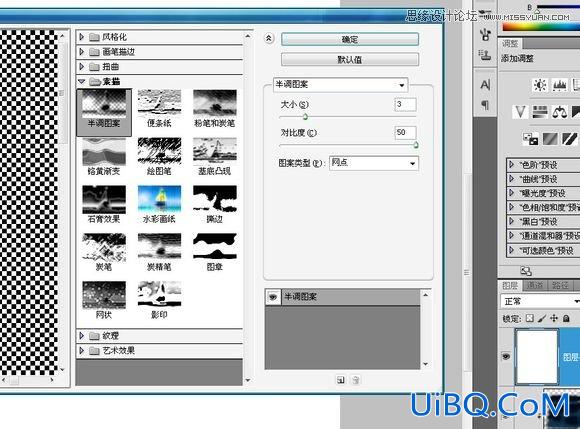Expand the 纹理 filter folder
Screen dimensions: 580x429
pos(82,335)
